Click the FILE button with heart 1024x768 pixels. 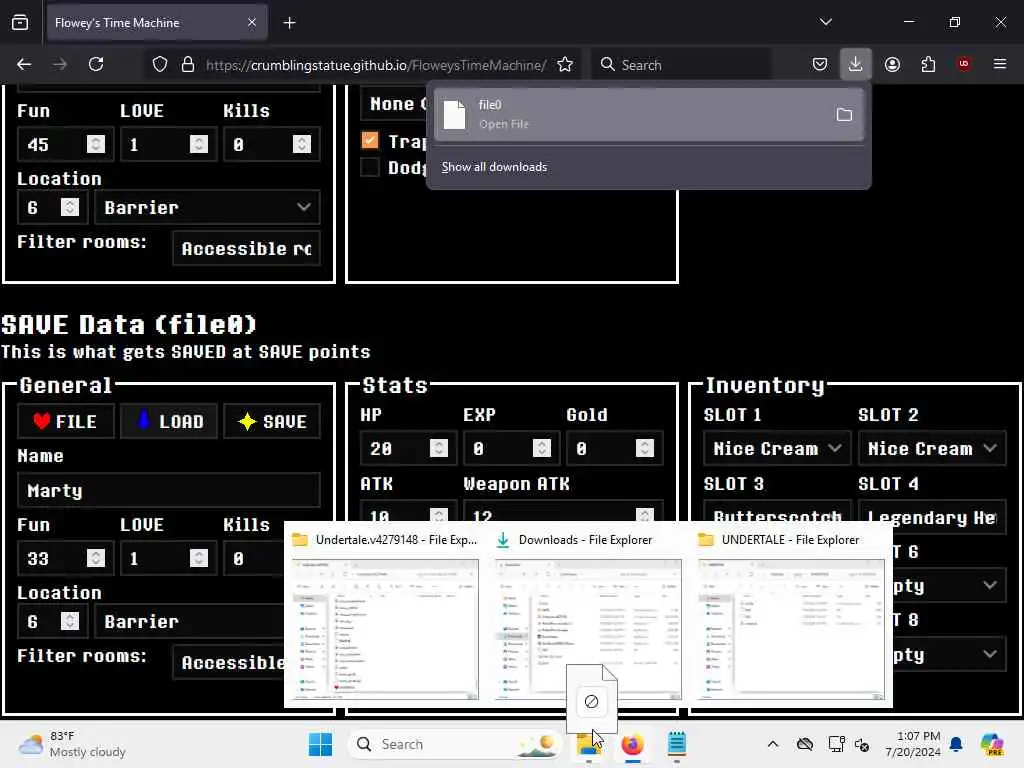click(66, 421)
